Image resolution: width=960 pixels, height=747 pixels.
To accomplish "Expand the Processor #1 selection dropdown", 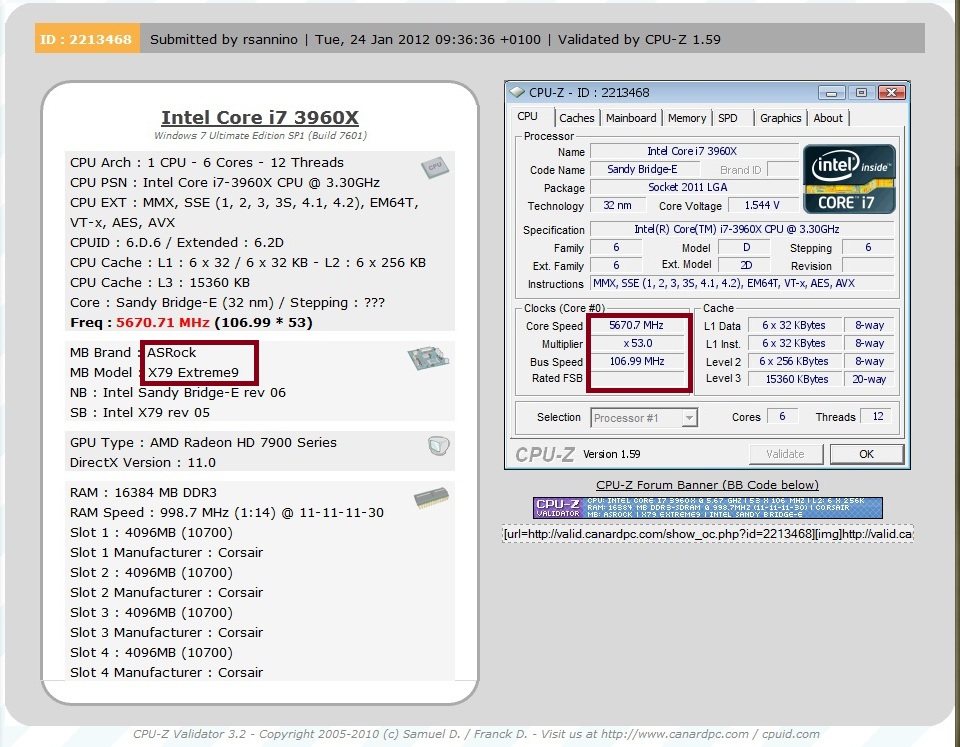I will (x=689, y=418).
